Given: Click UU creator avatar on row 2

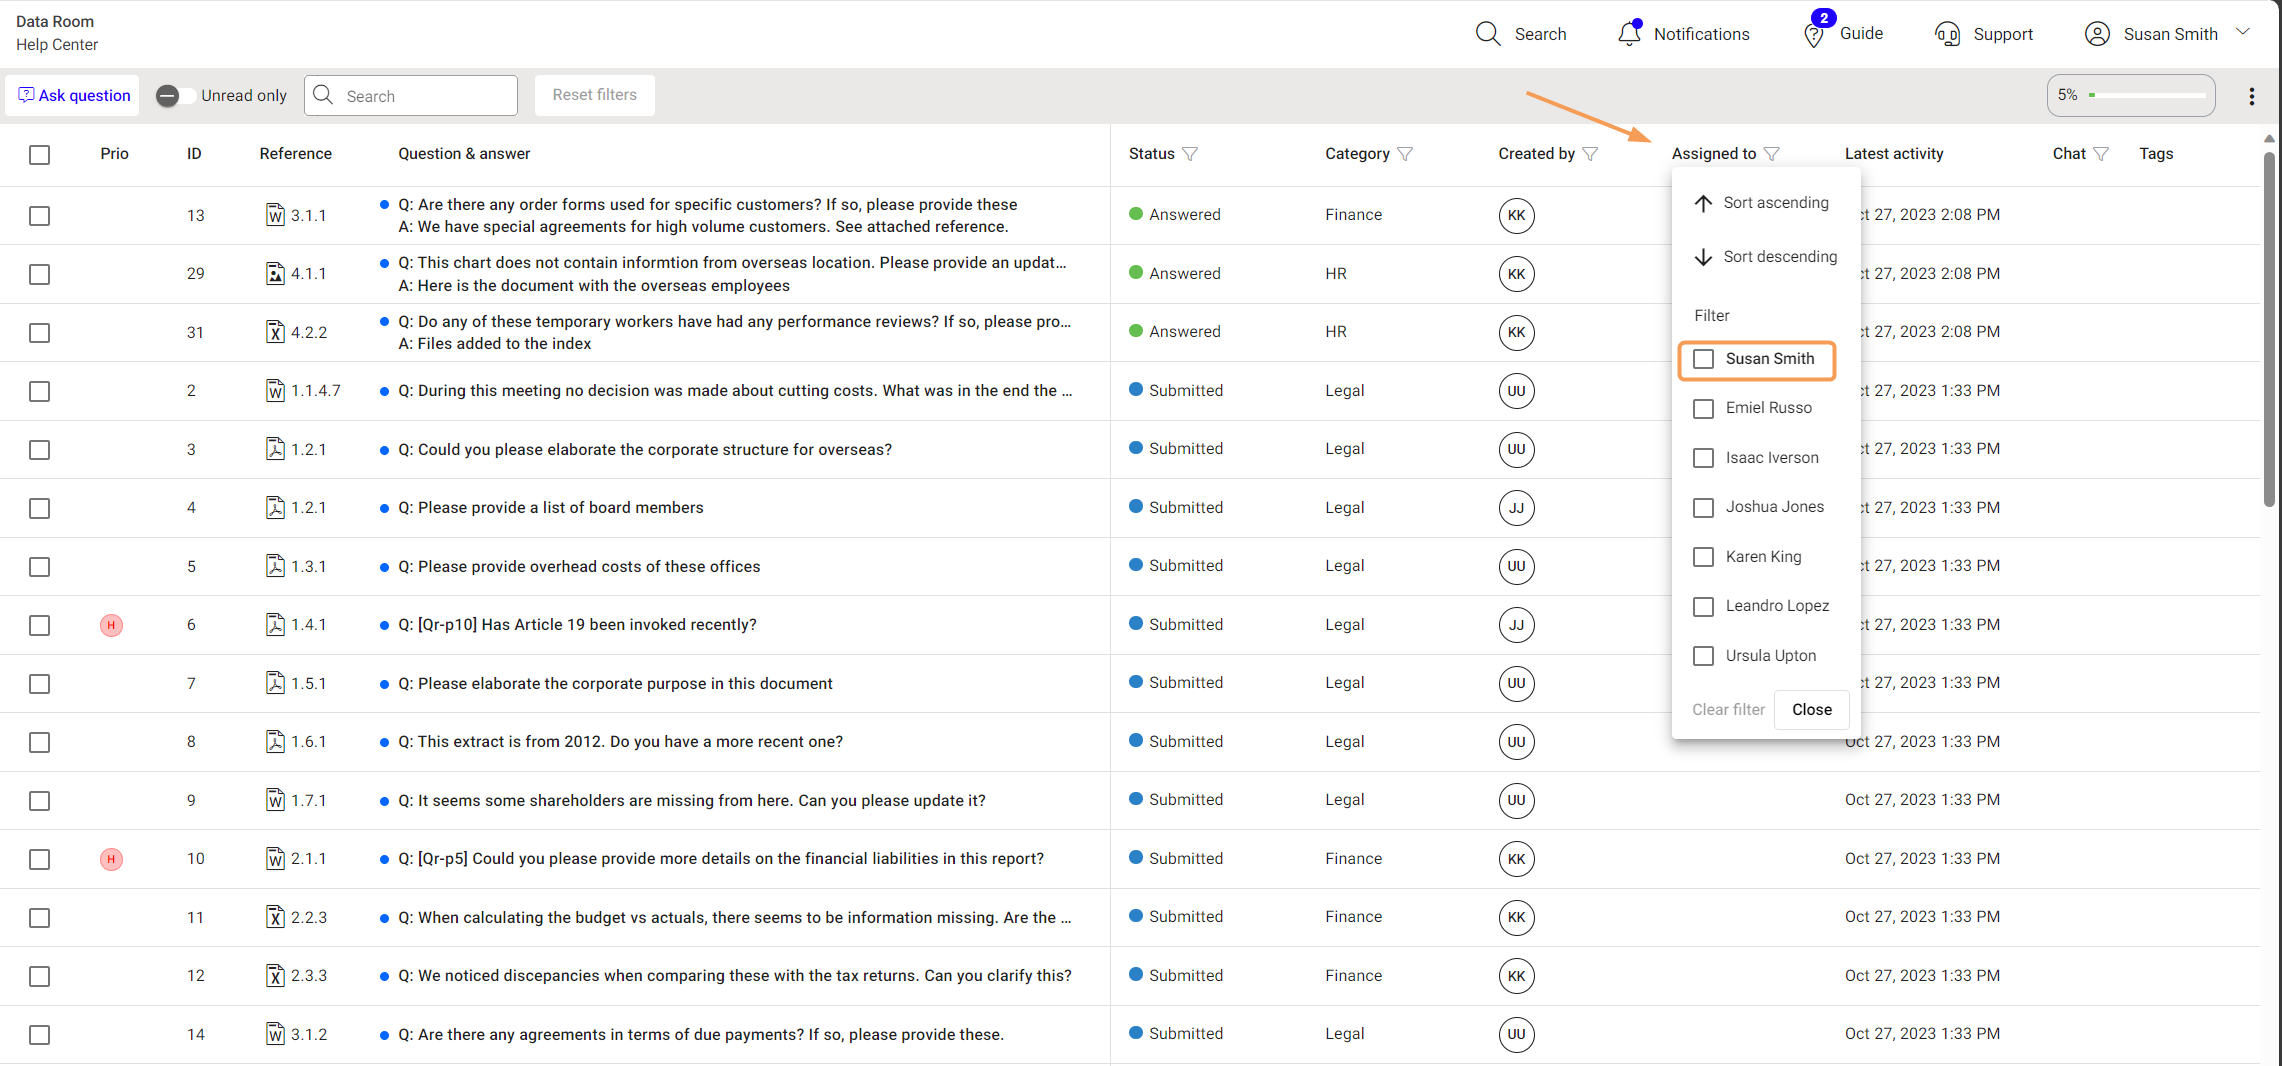Looking at the screenshot, I should pyautogui.click(x=1516, y=390).
